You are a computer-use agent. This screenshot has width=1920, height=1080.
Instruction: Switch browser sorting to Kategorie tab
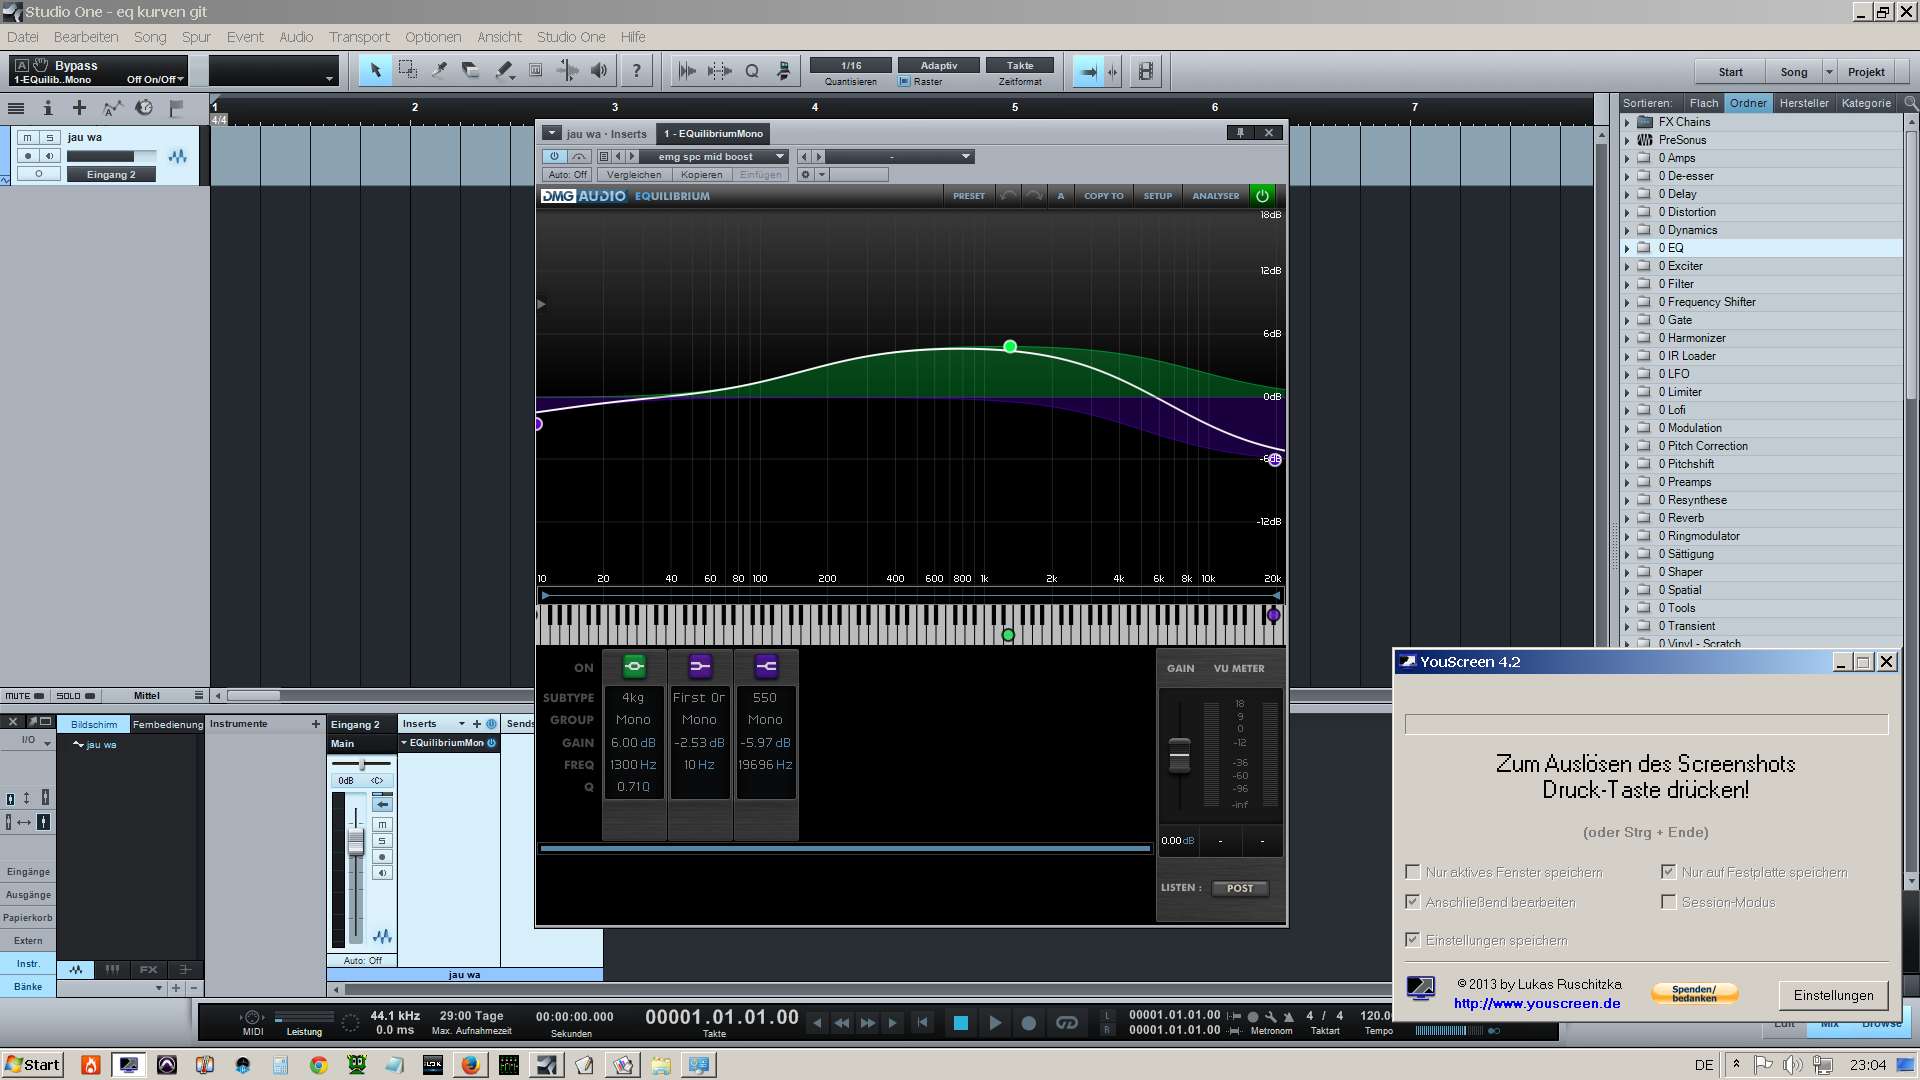tap(1866, 103)
